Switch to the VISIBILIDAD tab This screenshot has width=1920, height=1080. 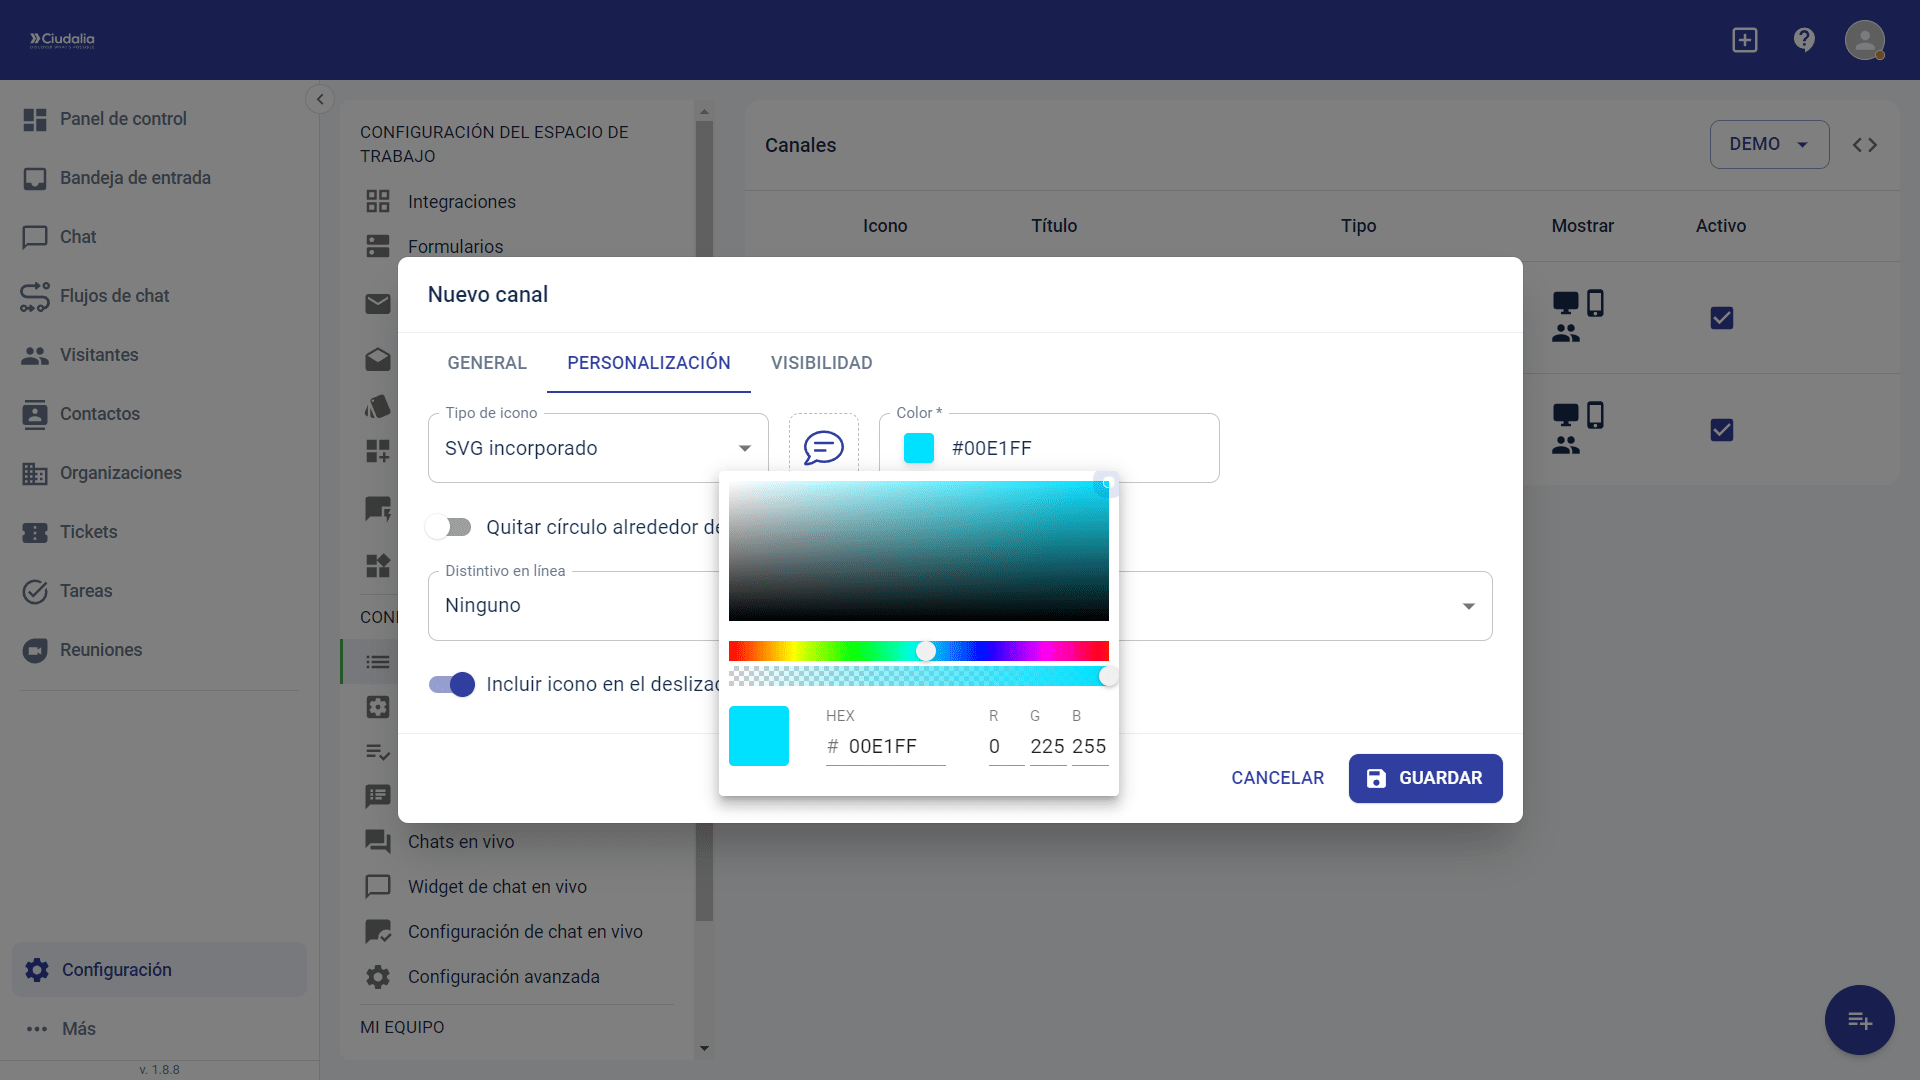point(821,363)
